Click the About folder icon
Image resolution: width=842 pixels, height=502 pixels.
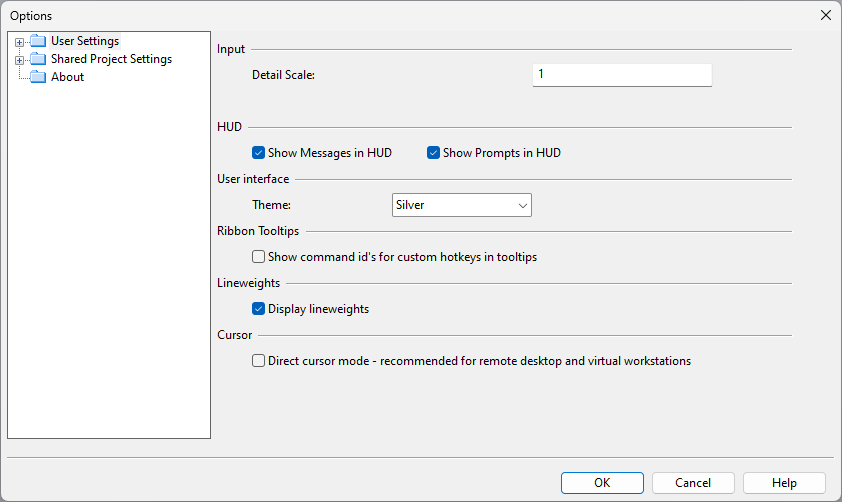(38, 77)
